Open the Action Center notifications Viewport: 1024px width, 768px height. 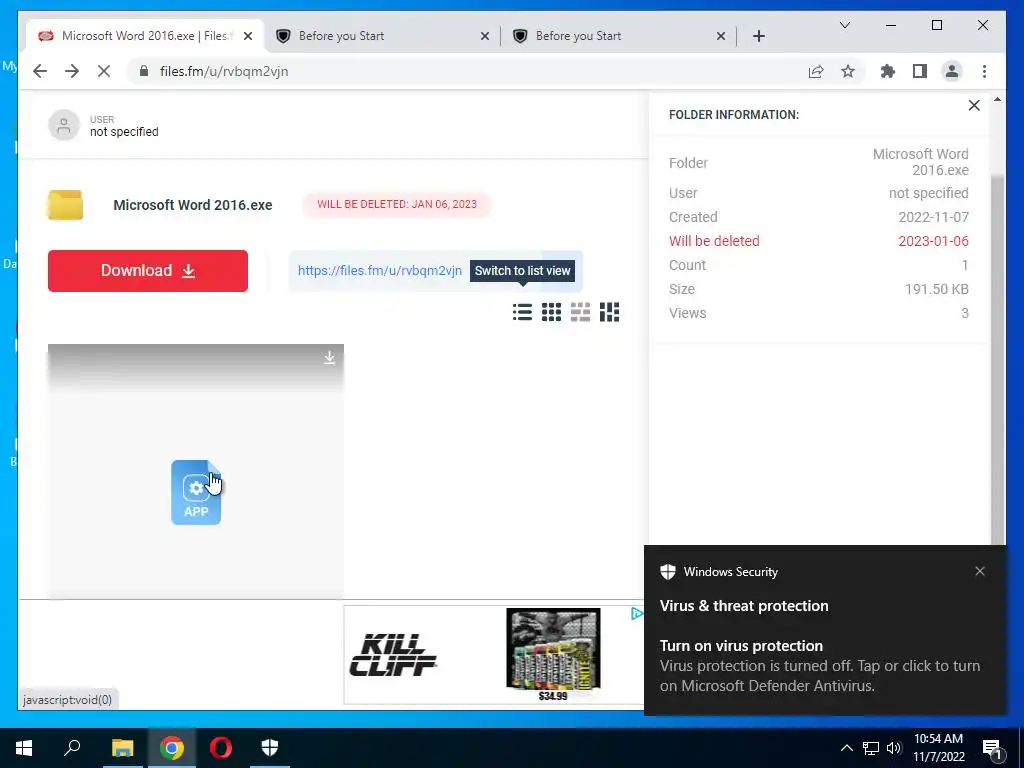click(993, 748)
